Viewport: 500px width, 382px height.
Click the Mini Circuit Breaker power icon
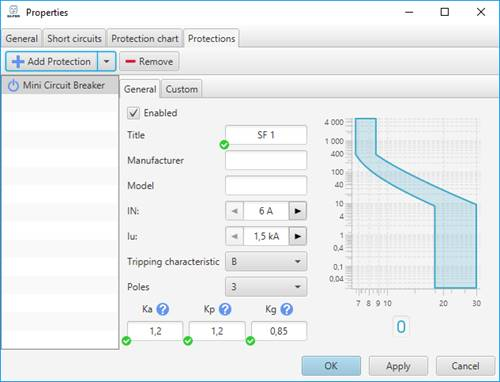[13, 85]
